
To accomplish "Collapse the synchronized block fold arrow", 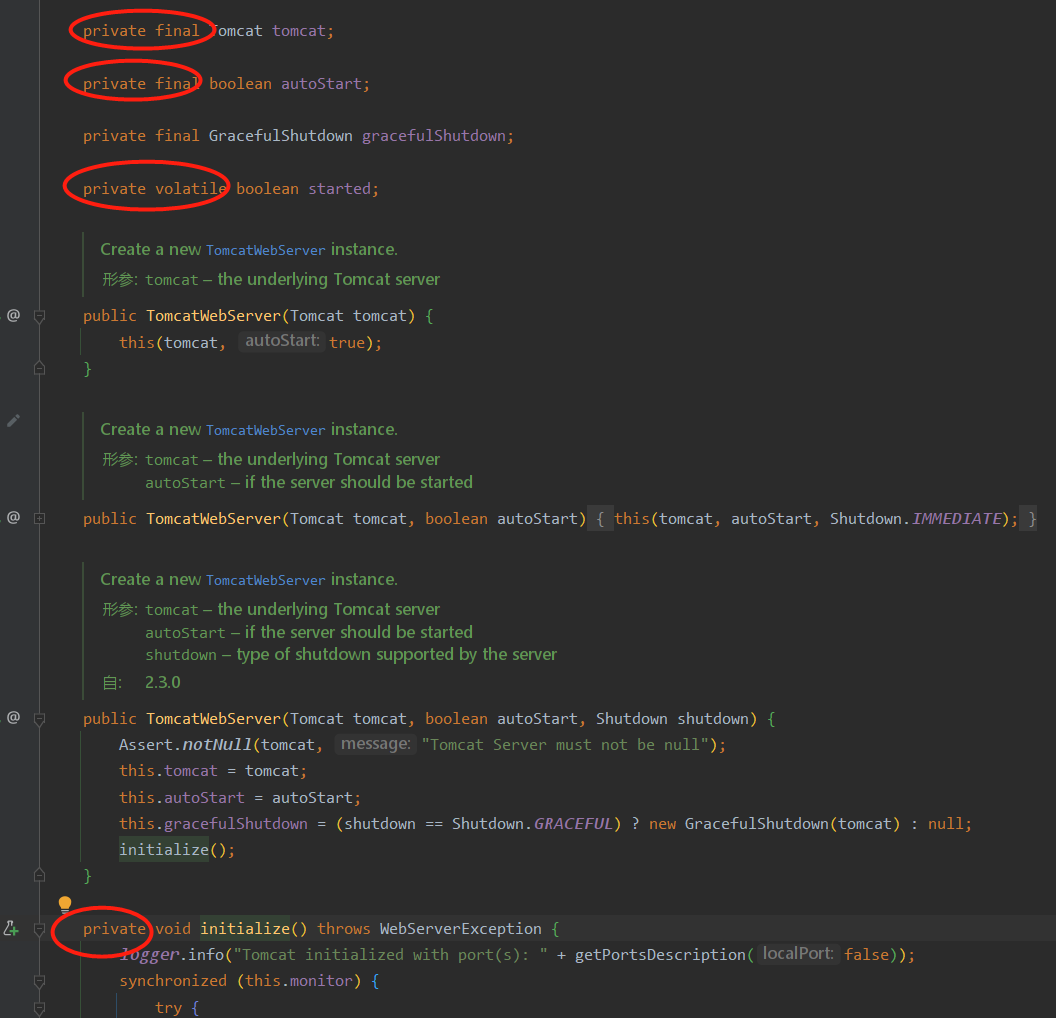I will pos(39,980).
